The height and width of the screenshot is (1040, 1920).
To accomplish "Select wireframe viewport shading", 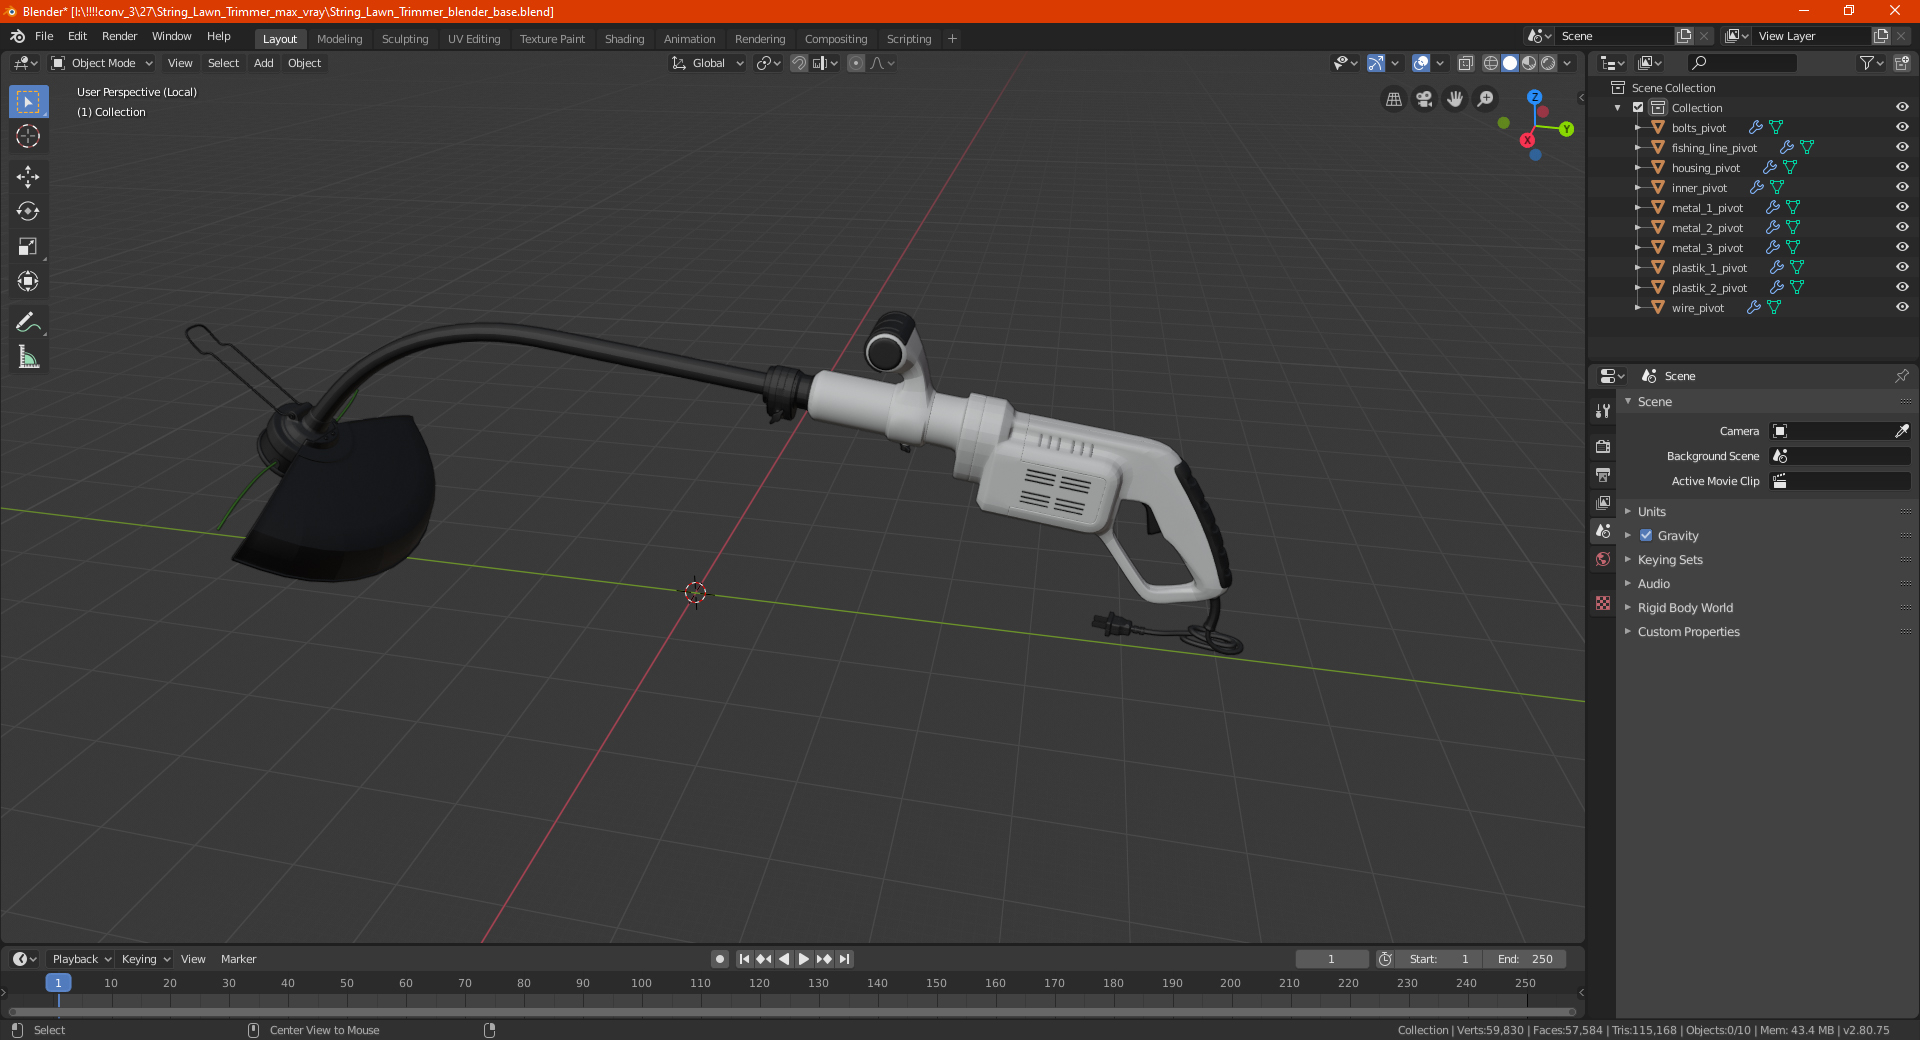I will coord(1491,63).
